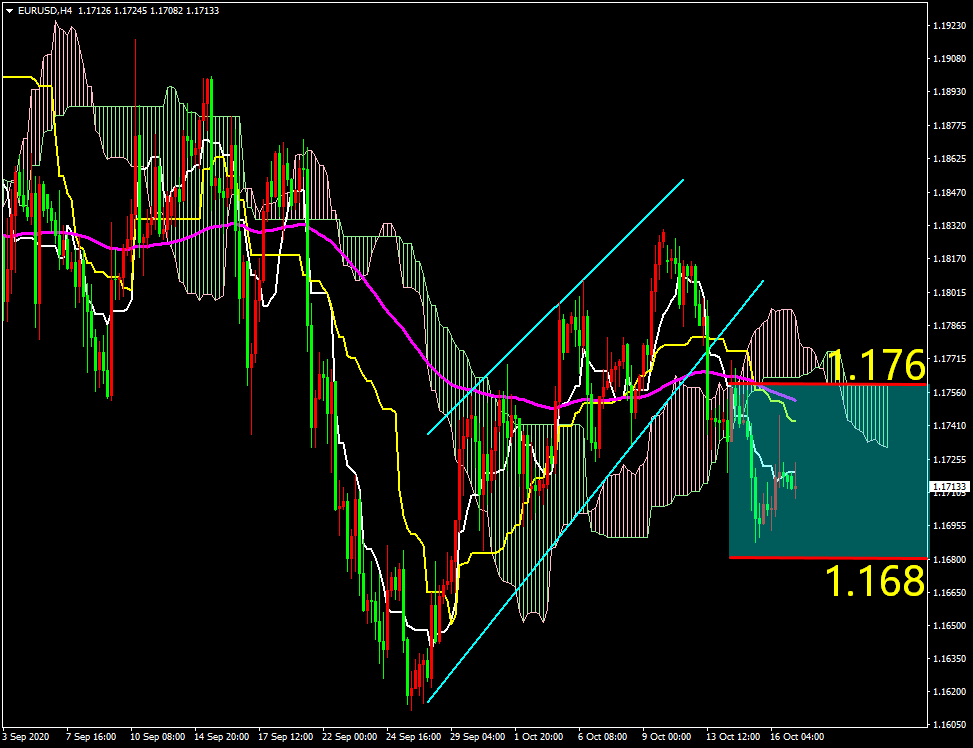Viewport: 973px width, 748px height.
Task: Click the current price marker 1.17133
Action: click(949, 487)
